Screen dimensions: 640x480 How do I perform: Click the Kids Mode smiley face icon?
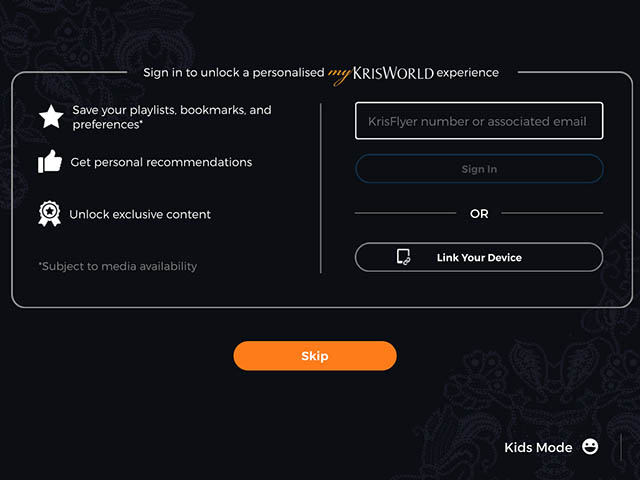click(590, 447)
